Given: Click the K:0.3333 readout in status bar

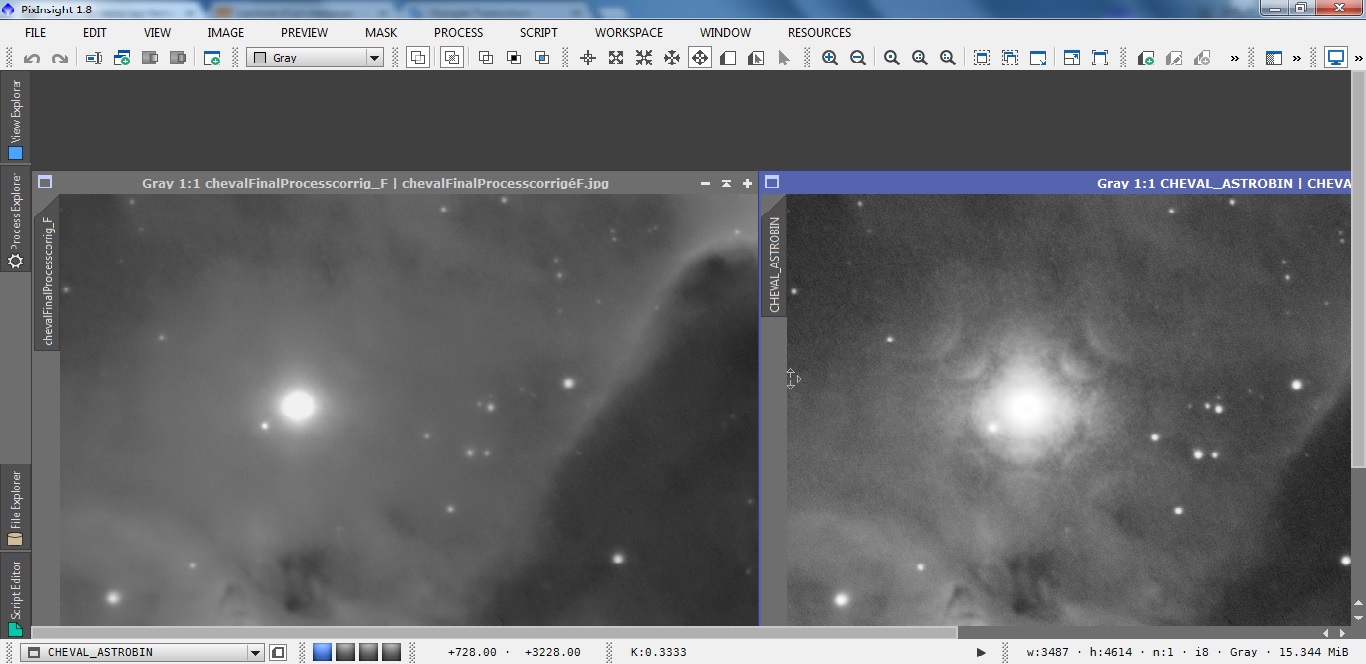Looking at the screenshot, I should tap(658, 652).
